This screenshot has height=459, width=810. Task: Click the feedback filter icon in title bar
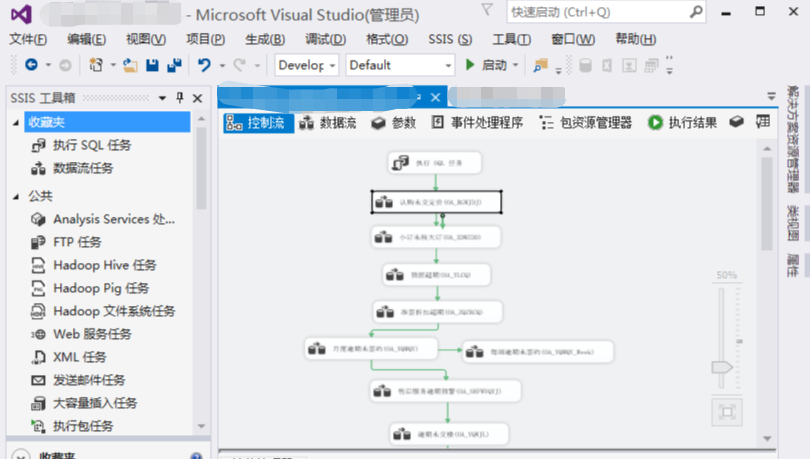coord(487,9)
